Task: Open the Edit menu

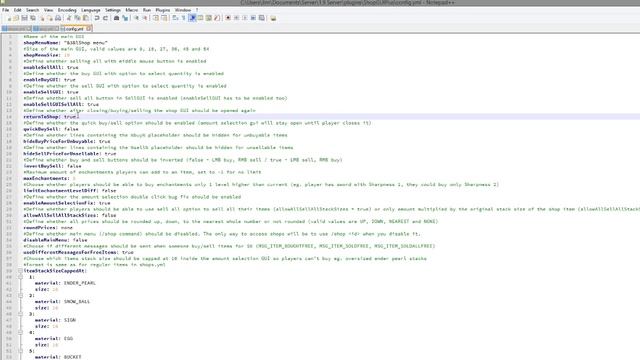Action: click(18, 10)
